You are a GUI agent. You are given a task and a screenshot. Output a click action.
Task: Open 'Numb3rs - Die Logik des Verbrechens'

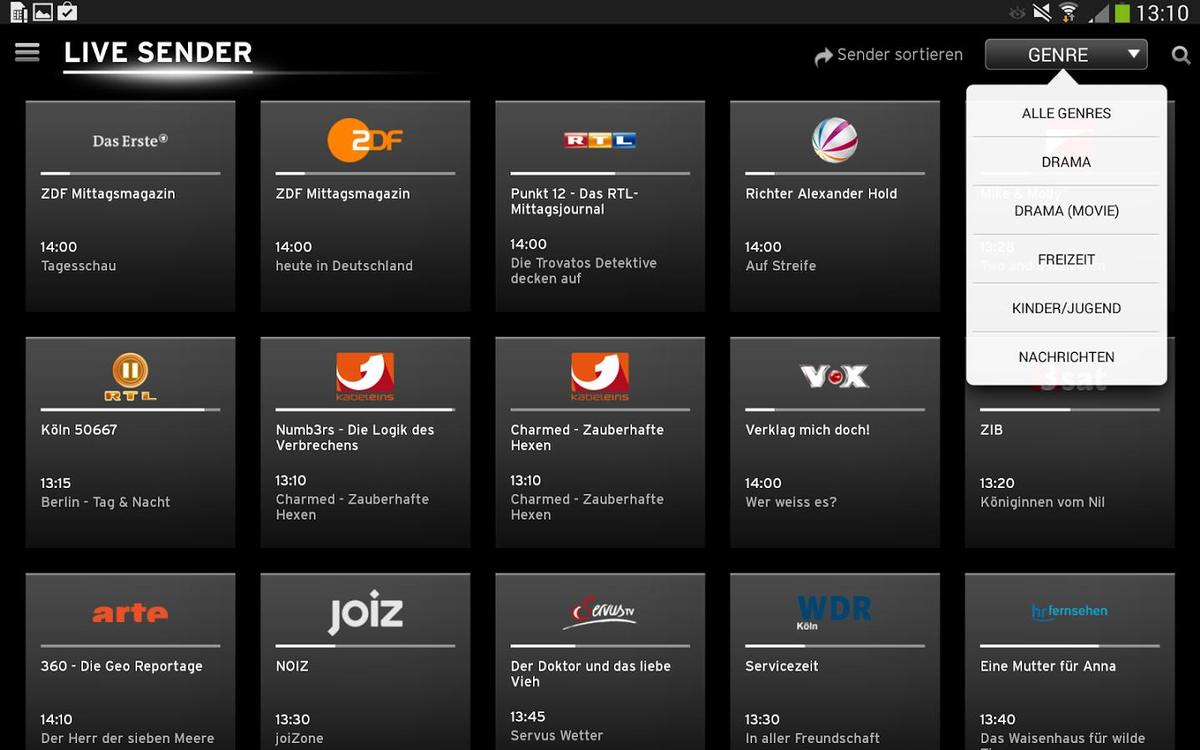pos(355,437)
